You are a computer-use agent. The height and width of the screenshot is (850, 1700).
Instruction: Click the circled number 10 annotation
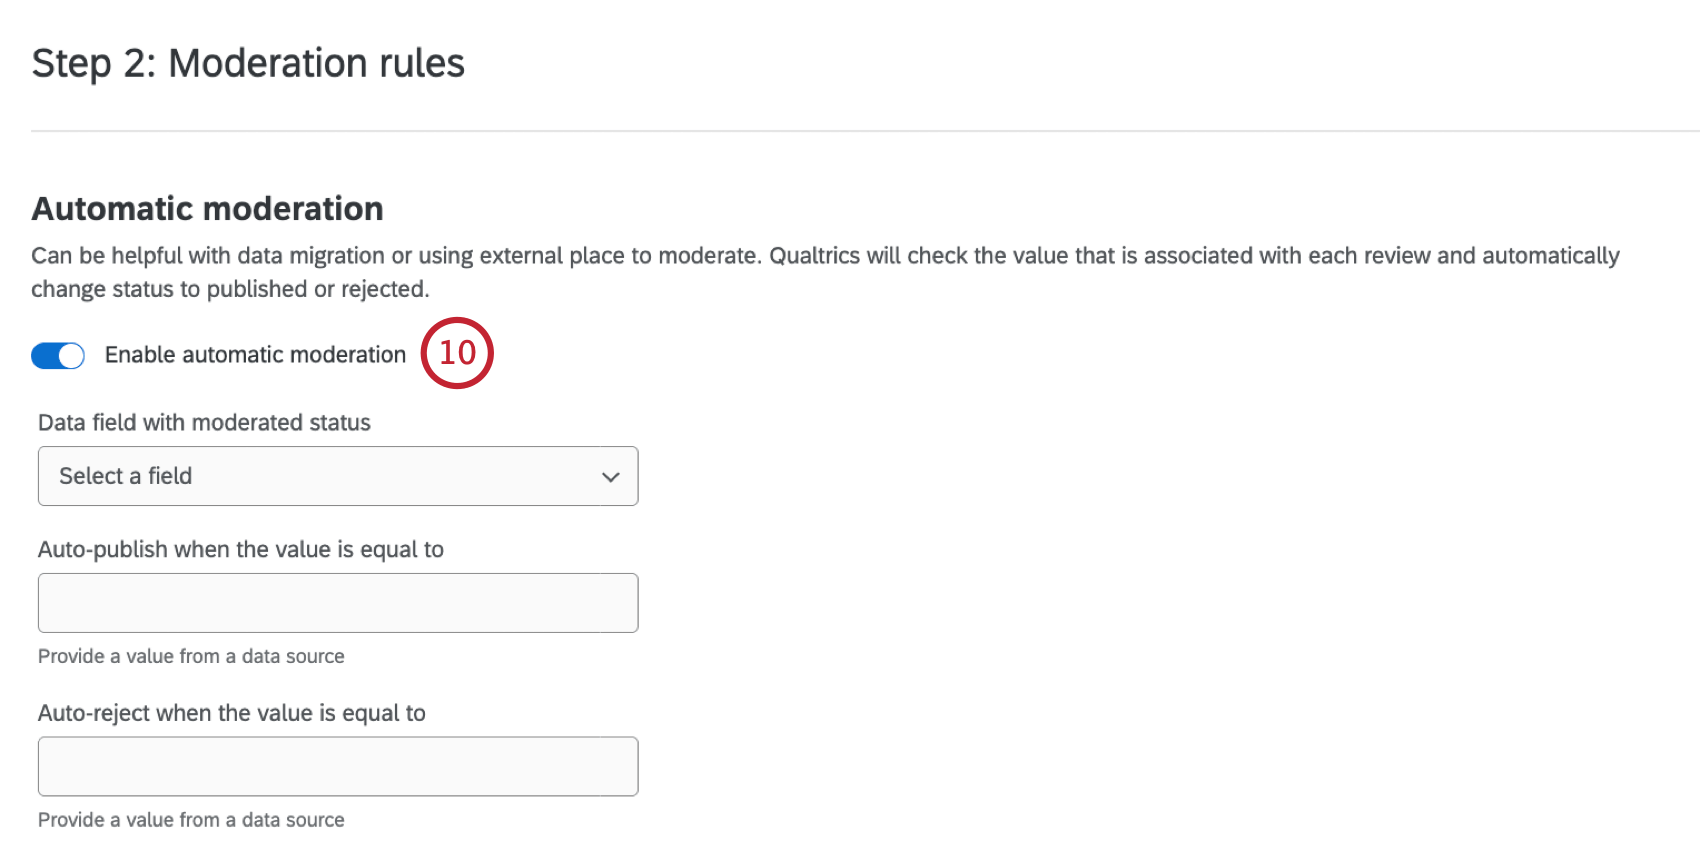click(457, 353)
